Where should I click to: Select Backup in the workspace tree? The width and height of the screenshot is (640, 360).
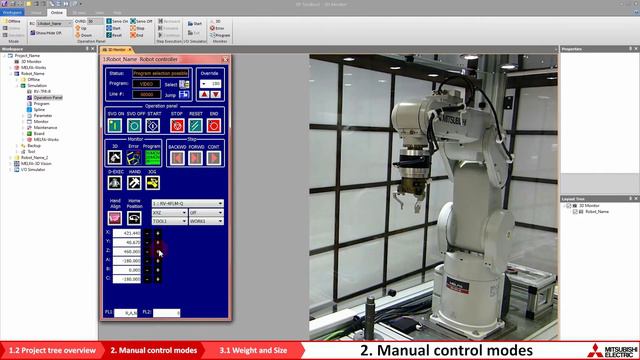click(x=34, y=146)
